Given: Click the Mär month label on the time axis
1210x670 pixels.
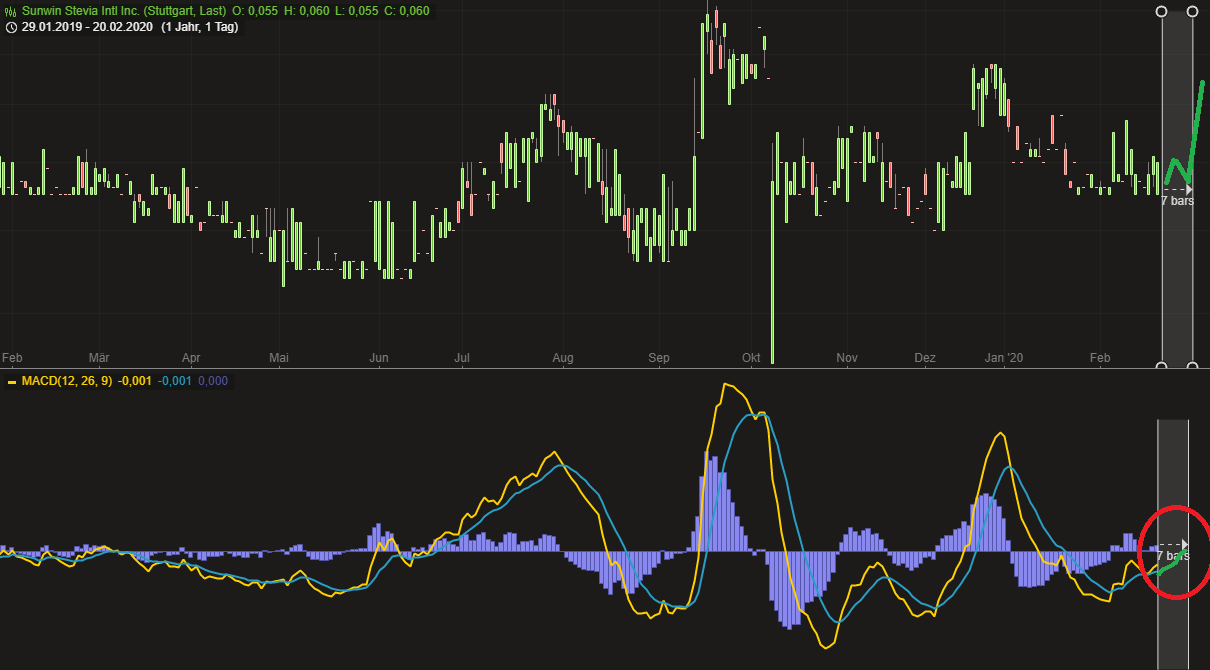Looking at the screenshot, I should (99, 357).
